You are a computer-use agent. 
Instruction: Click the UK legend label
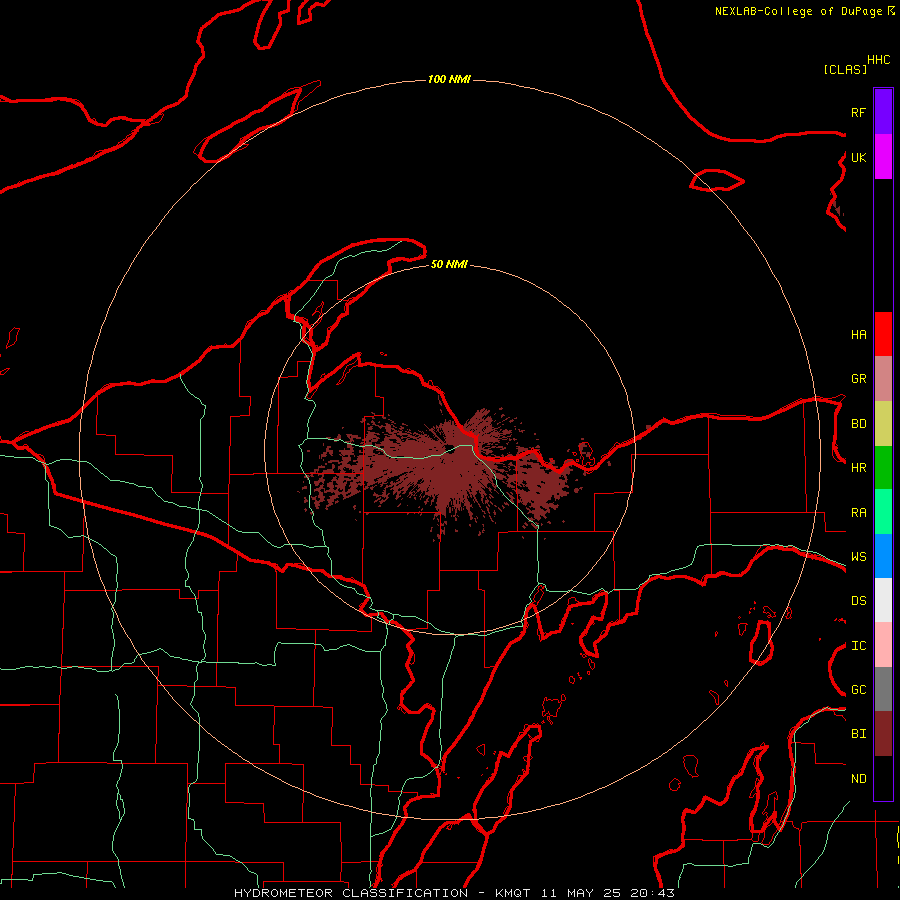click(x=858, y=157)
